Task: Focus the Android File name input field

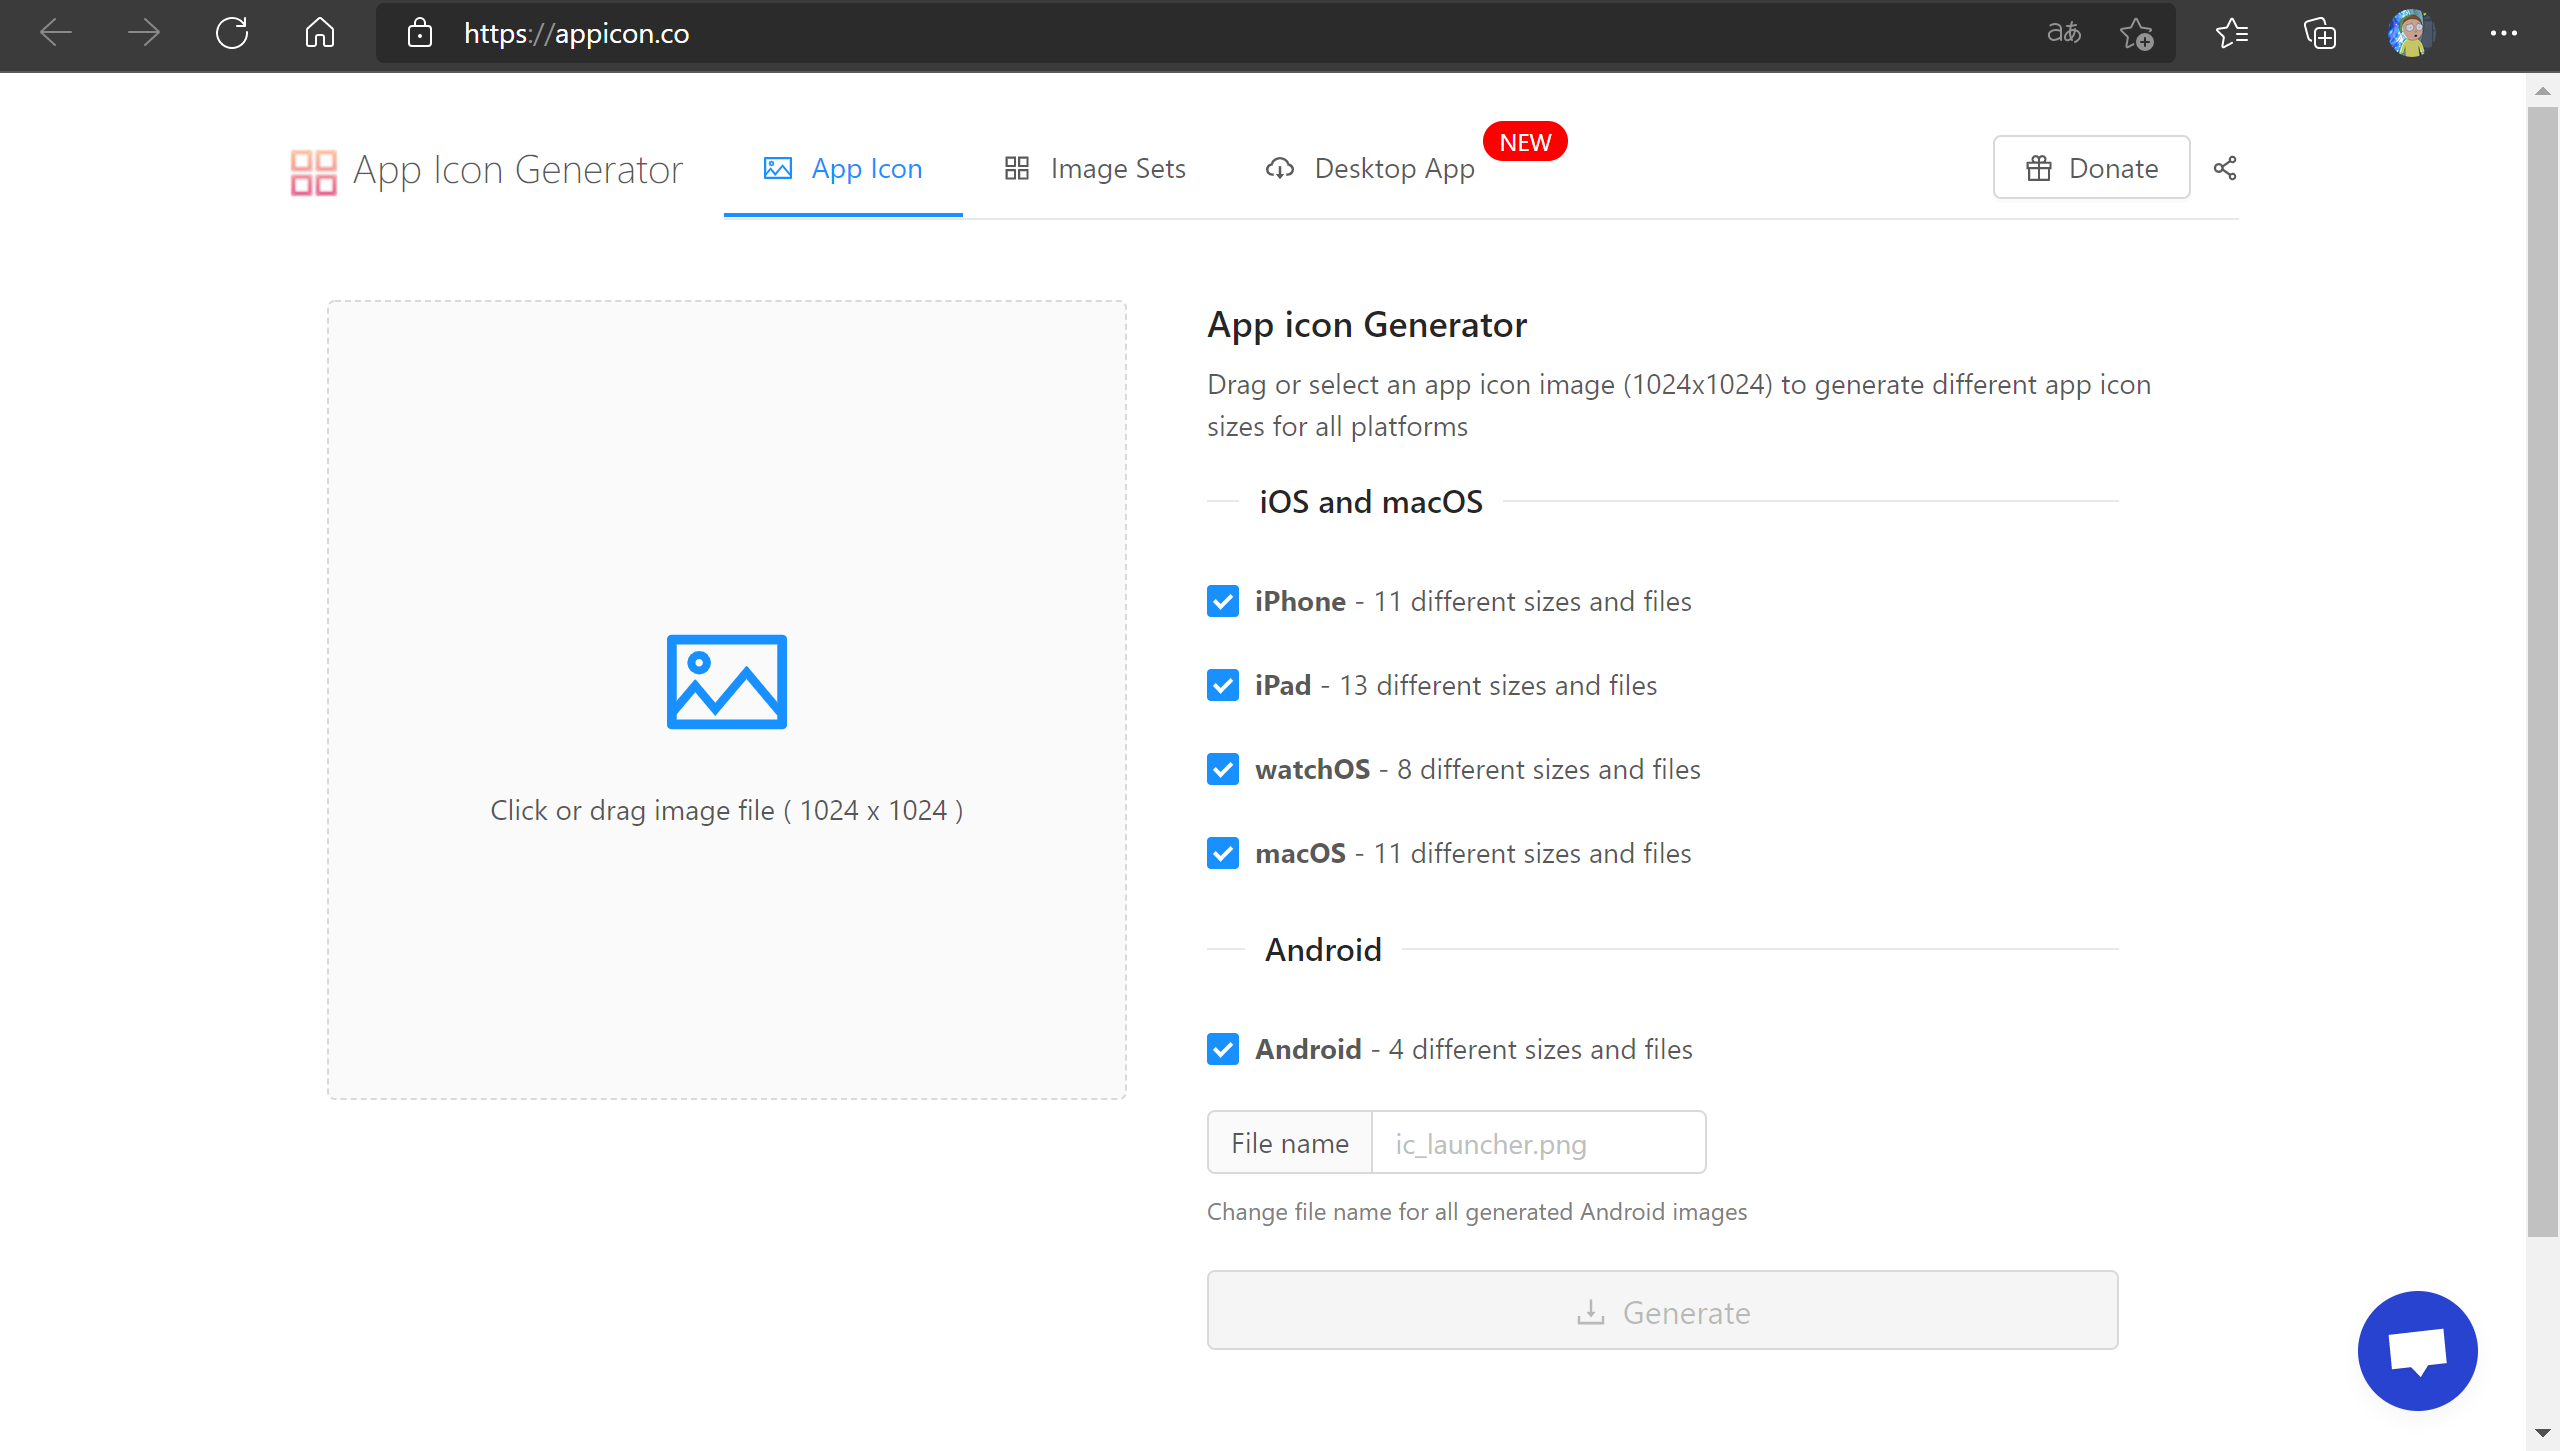Action: (x=1538, y=1143)
